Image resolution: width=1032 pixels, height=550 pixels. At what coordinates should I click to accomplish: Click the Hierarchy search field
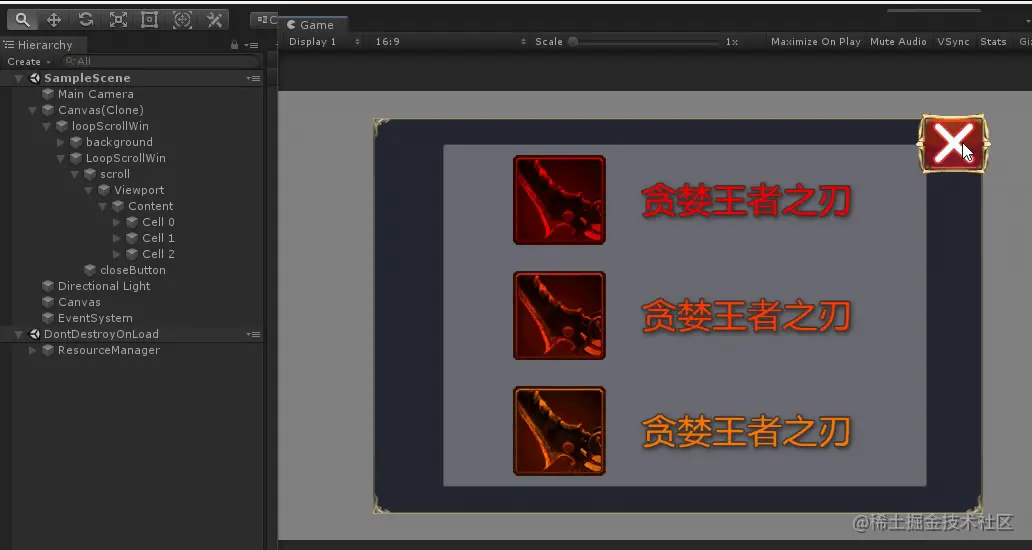pyautogui.click(x=161, y=61)
